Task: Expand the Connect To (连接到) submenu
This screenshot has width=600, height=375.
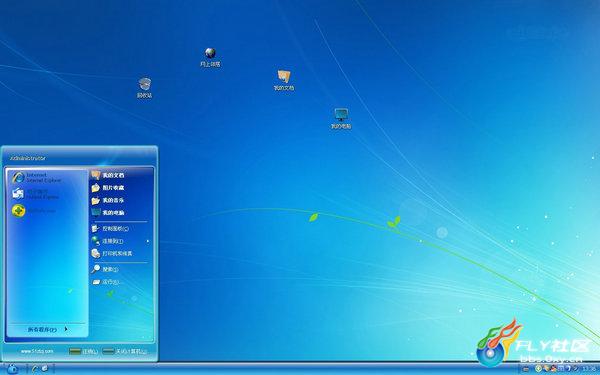Action: [120, 241]
